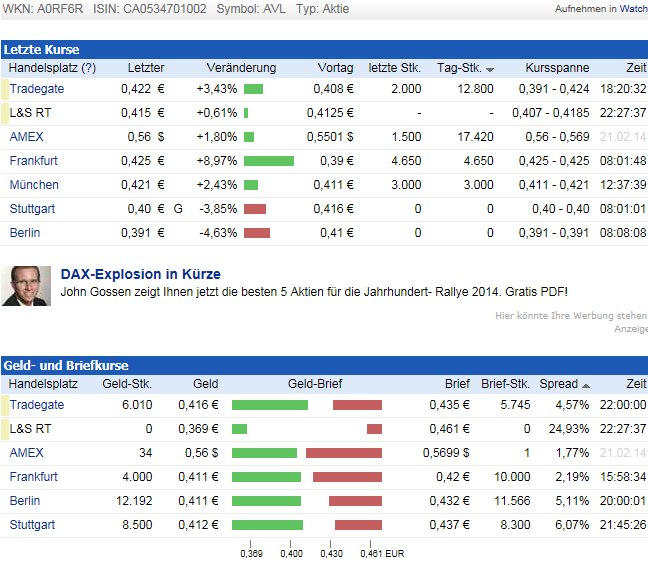Click Stuttgart -3,85% red change bar
The height and width of the screenshot is (563, 648).
tap(255, 209)
